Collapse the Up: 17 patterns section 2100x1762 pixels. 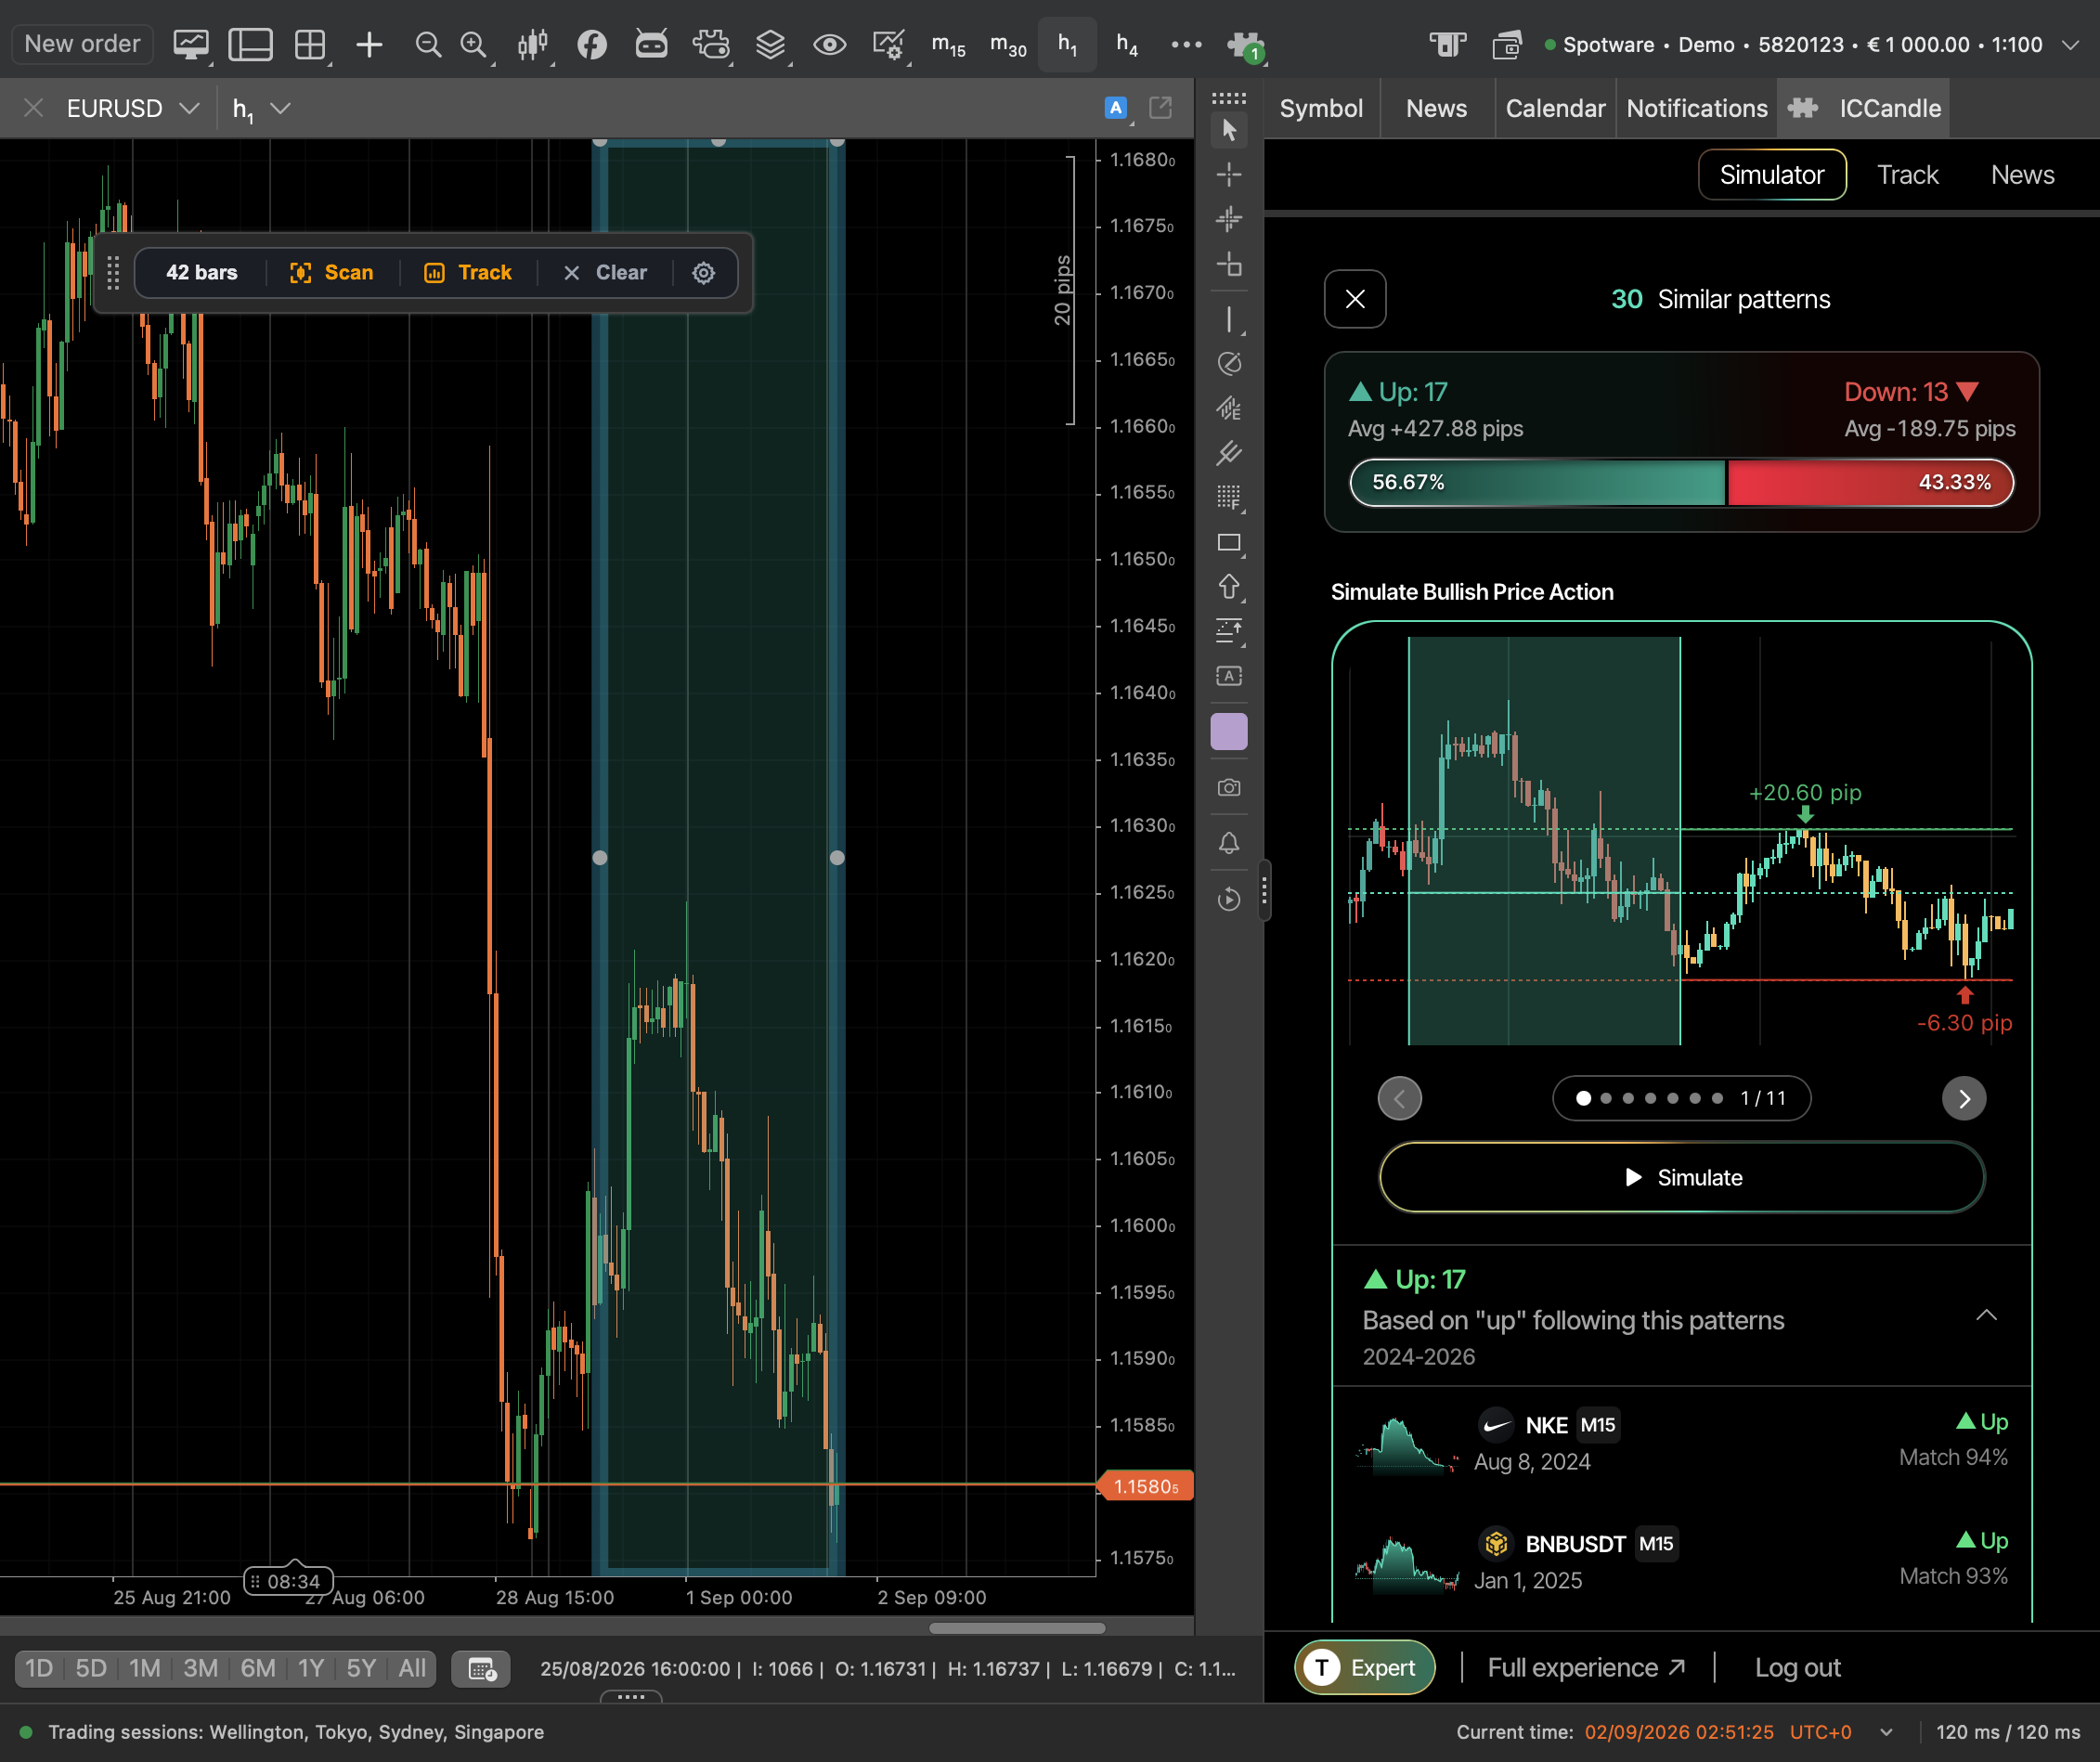1986,1316
